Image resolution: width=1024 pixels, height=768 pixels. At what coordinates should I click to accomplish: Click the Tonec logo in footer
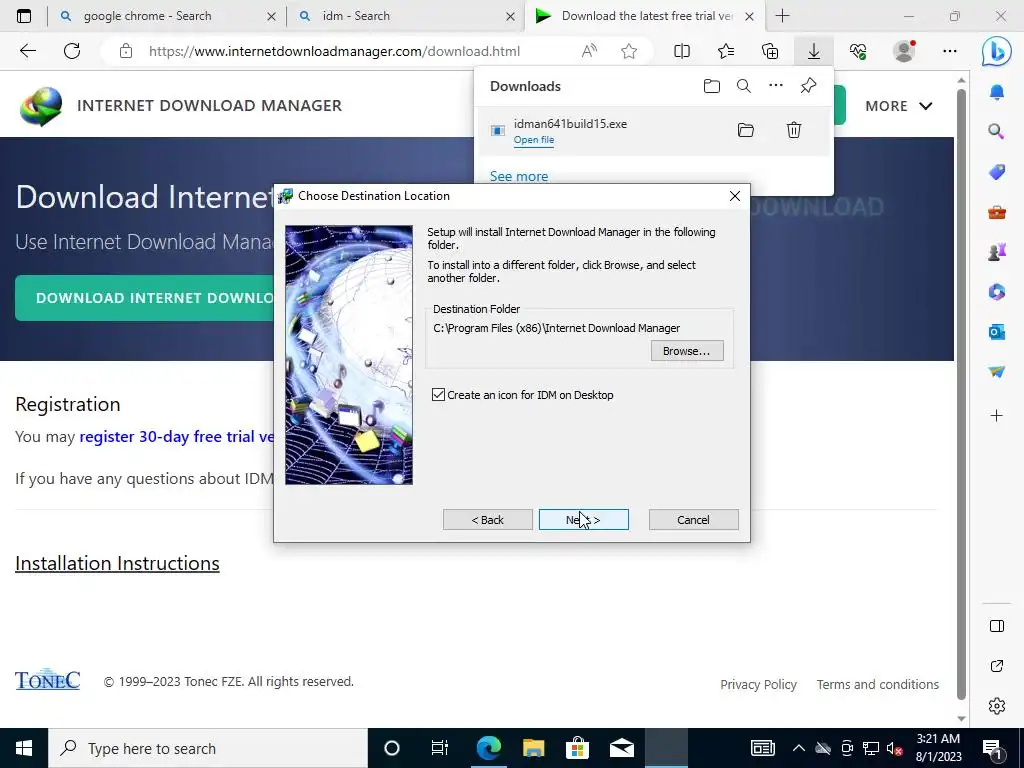click(48, 679)
